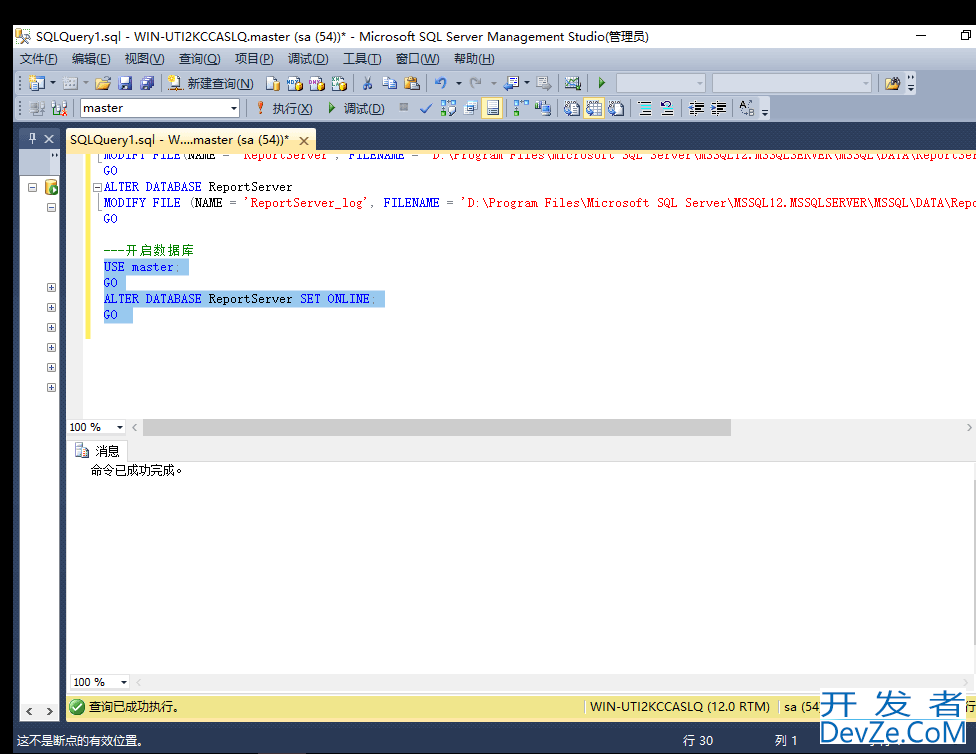The width and height of the screenshot is (976, 754).
Task: Click the 新建查询(N) button
Action: click(x=210, y=83)
